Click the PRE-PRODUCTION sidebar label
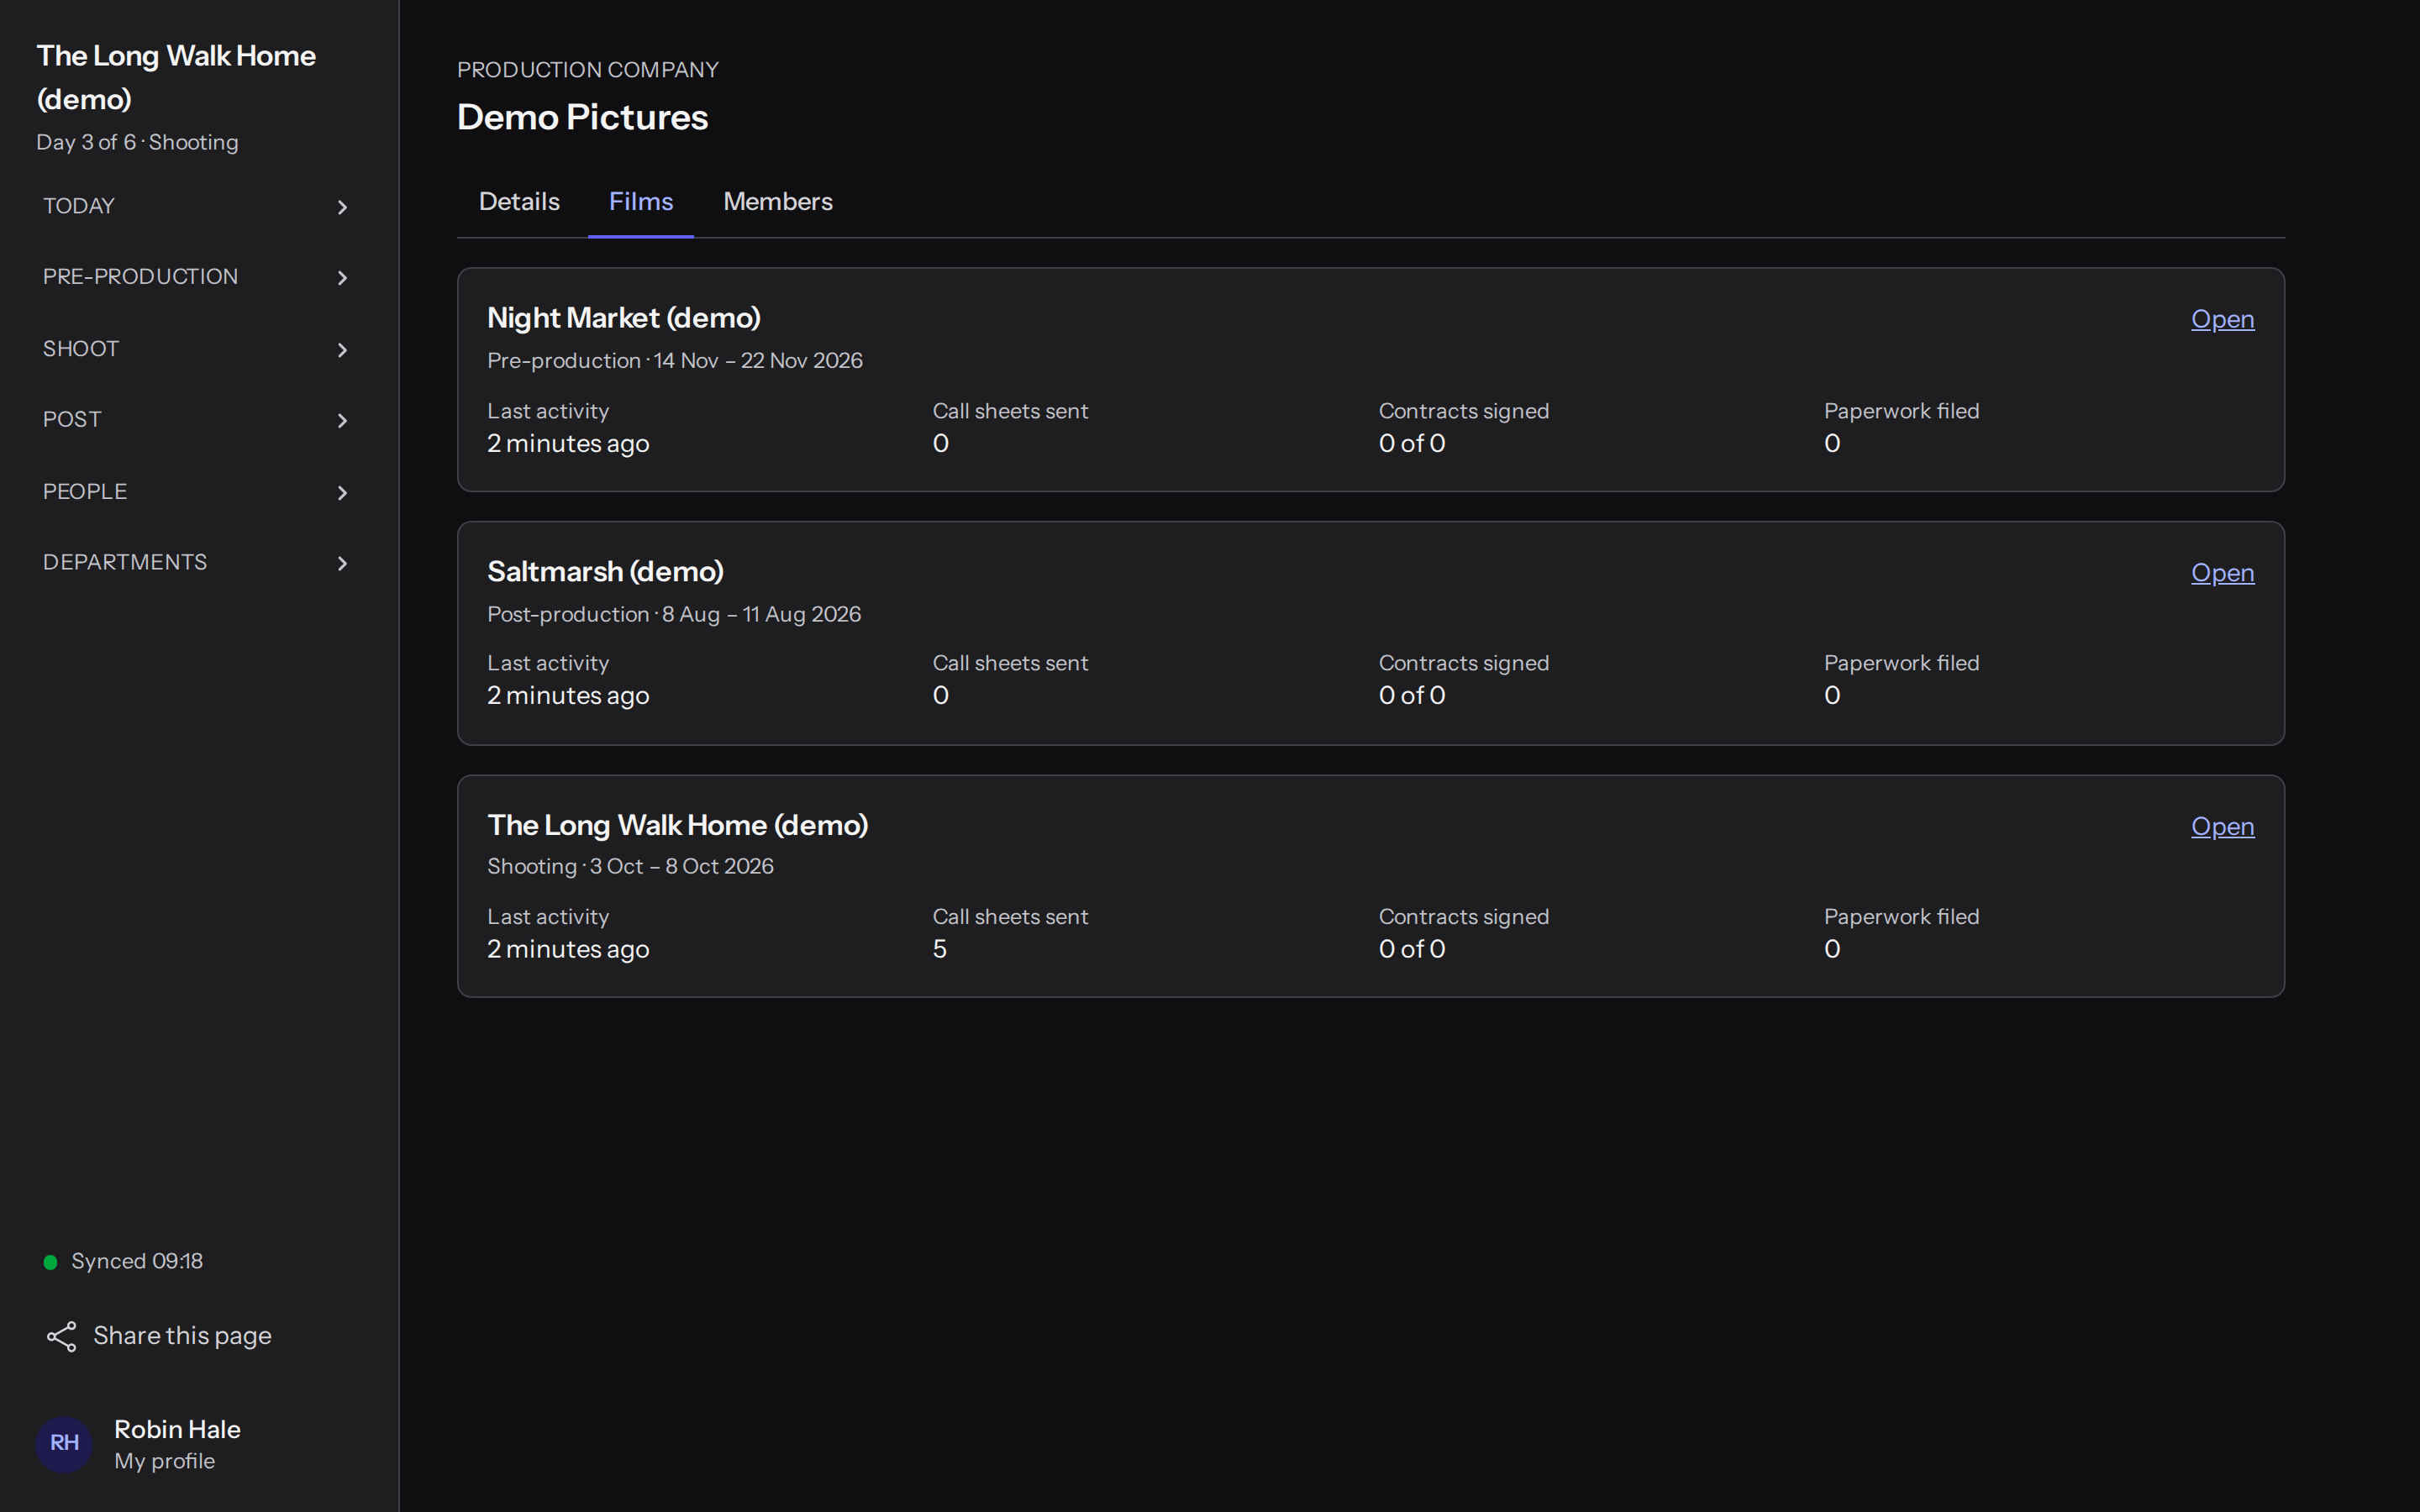The image size is (2420, 1512). pos(140,277)
